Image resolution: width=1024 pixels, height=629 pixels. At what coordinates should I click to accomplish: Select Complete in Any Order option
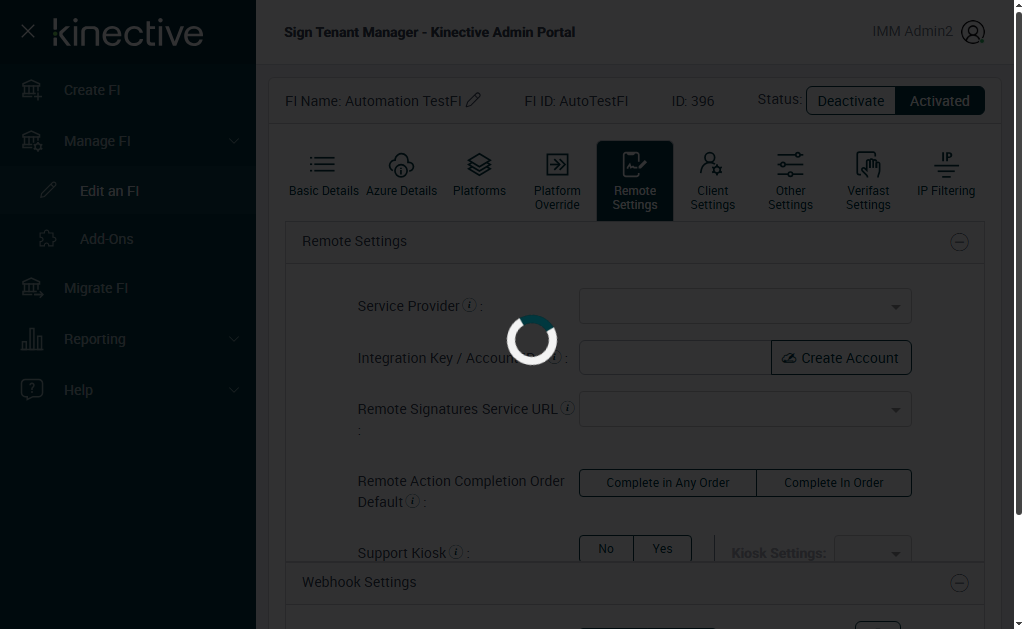[667, 483]
